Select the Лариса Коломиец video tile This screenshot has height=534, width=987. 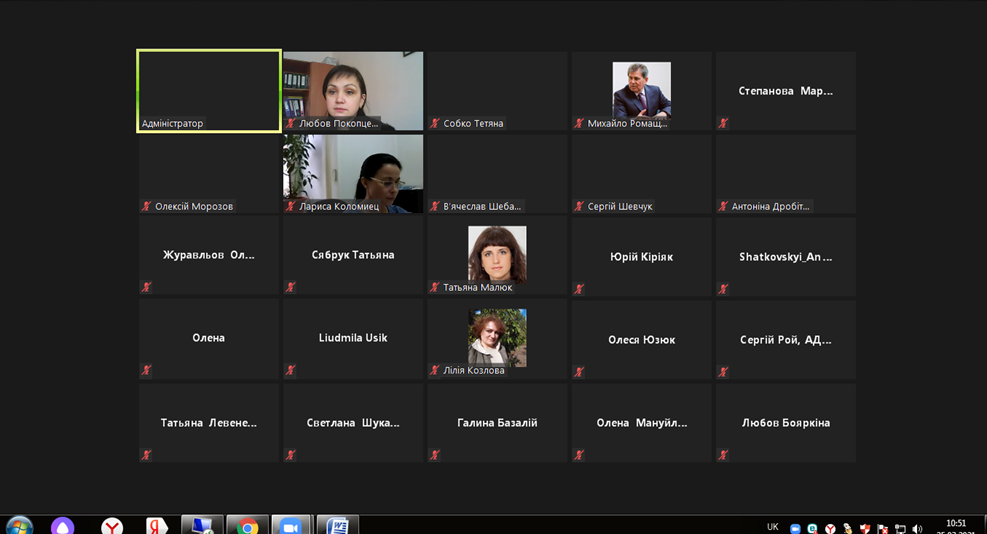tap(353, 173)
